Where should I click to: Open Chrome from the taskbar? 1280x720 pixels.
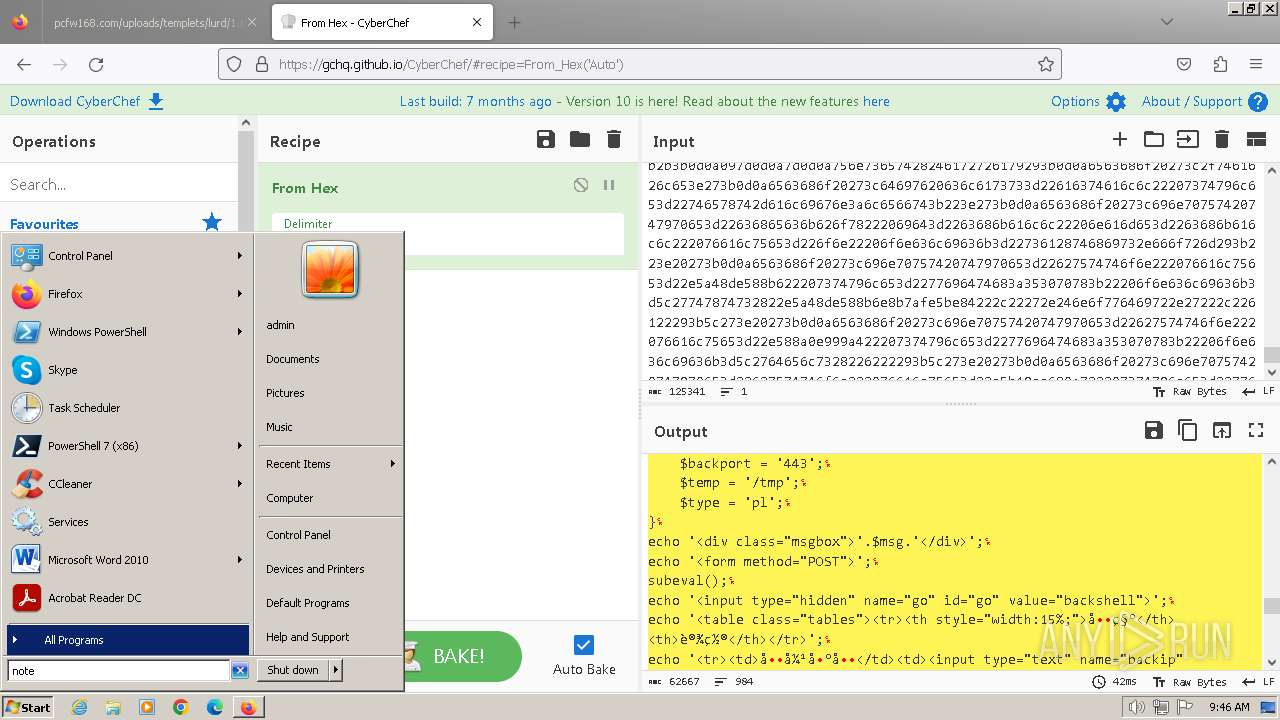tap(180, 707)
